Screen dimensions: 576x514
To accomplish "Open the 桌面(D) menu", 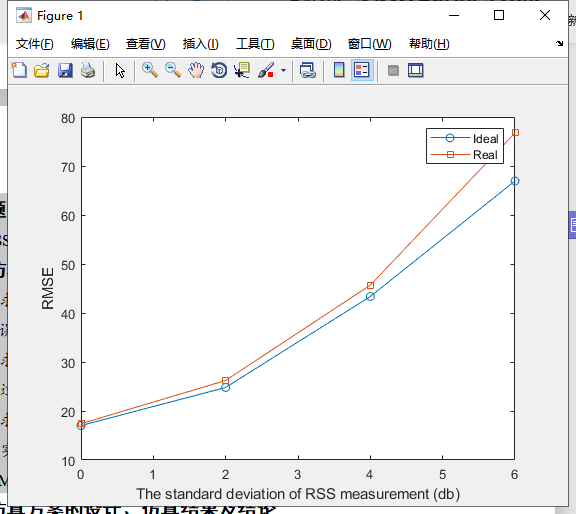I will coord(311,44).
